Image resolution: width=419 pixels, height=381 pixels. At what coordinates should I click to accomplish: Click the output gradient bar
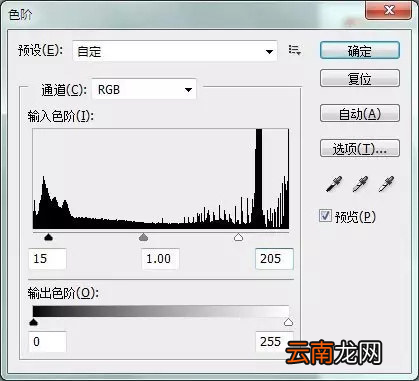[161, 311]
